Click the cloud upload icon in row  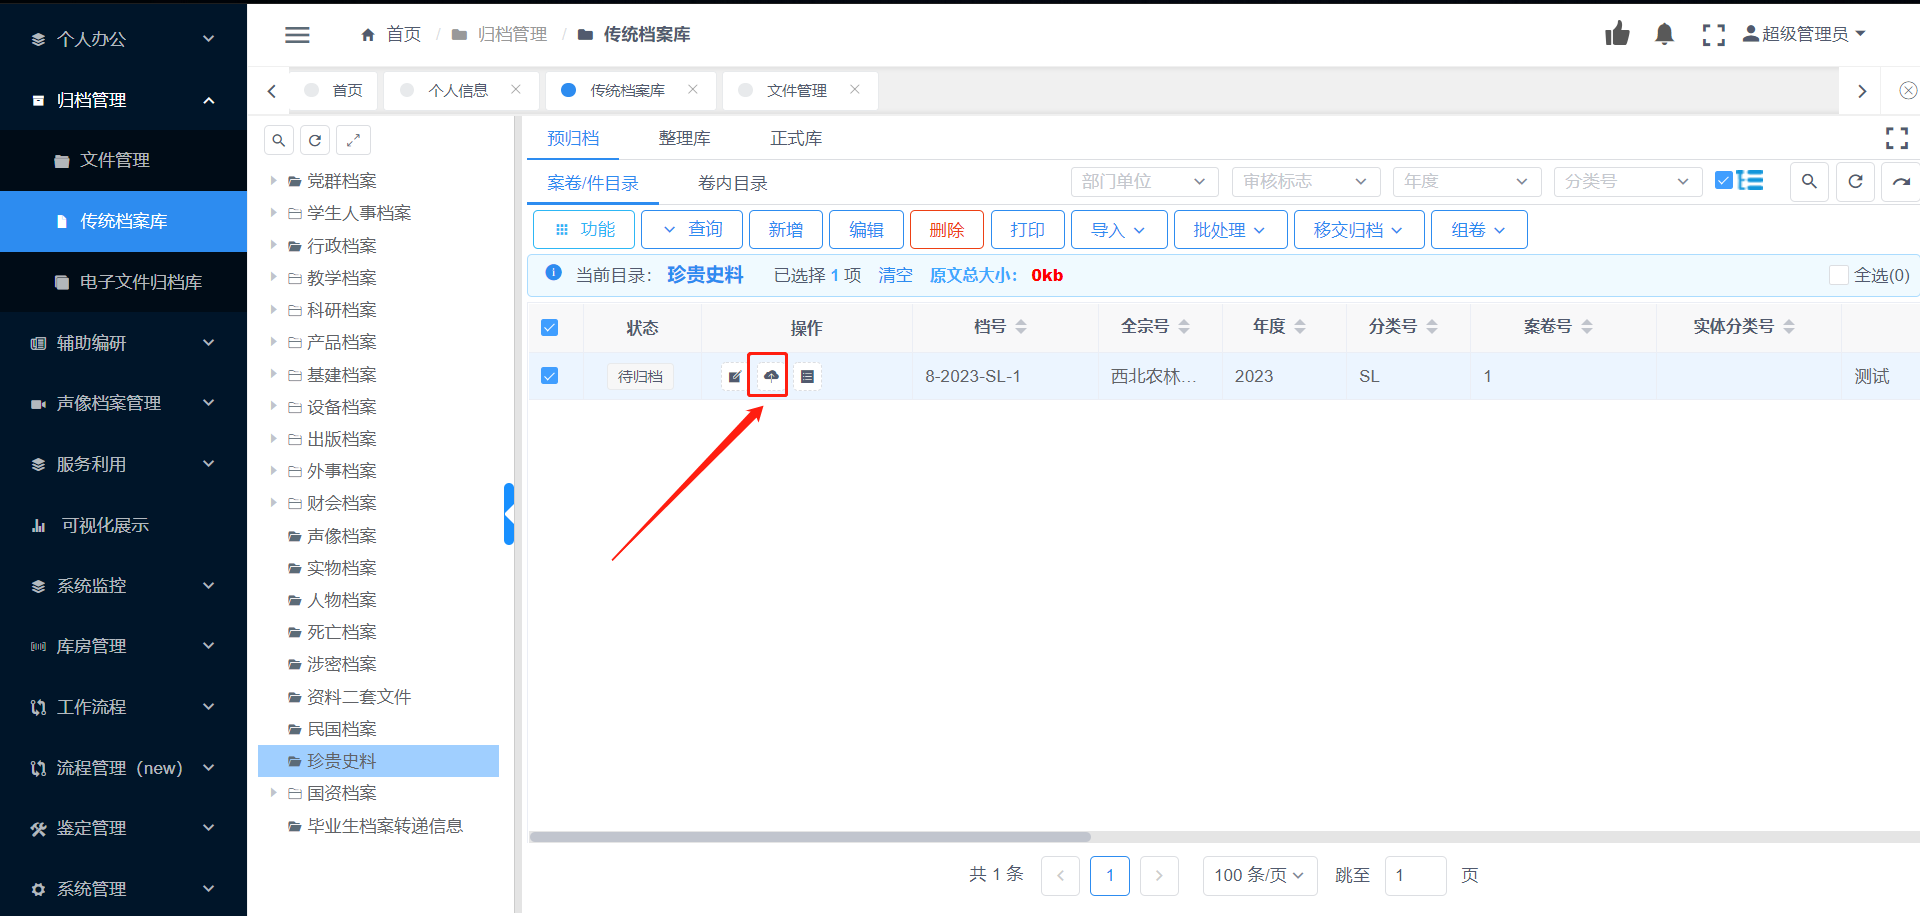click(x=770, y=376)
